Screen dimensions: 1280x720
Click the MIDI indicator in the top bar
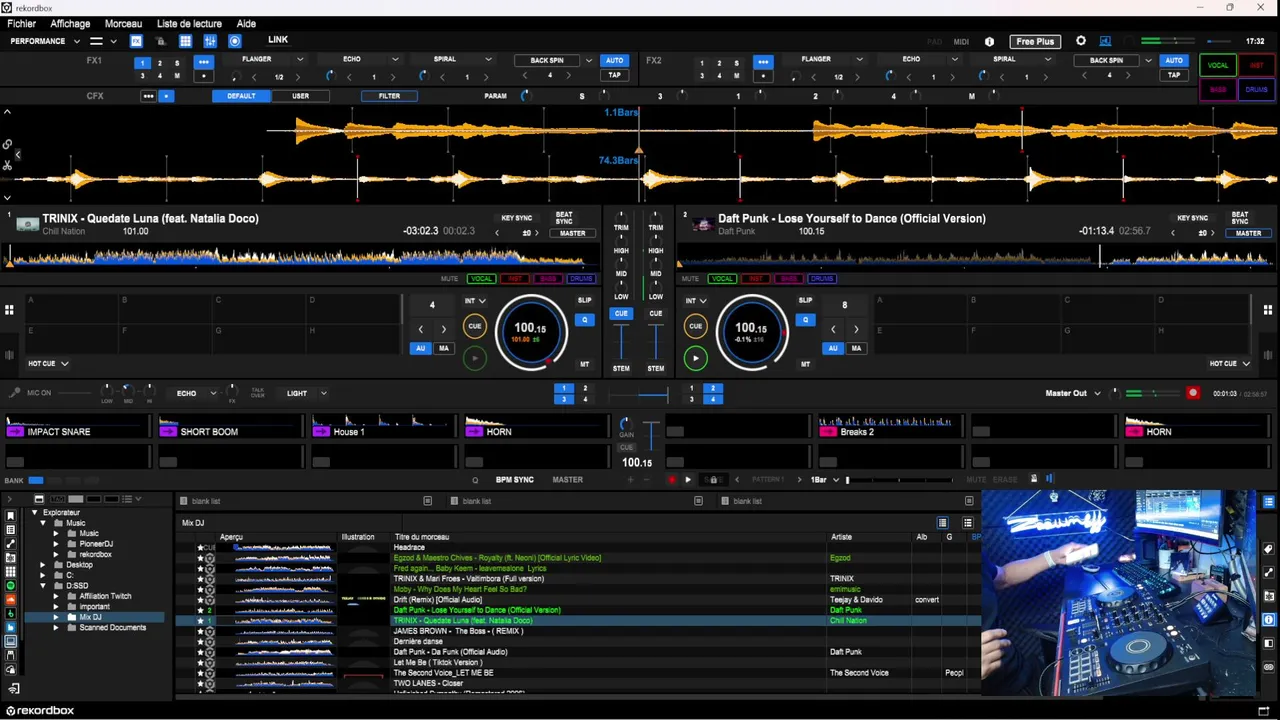961,42
